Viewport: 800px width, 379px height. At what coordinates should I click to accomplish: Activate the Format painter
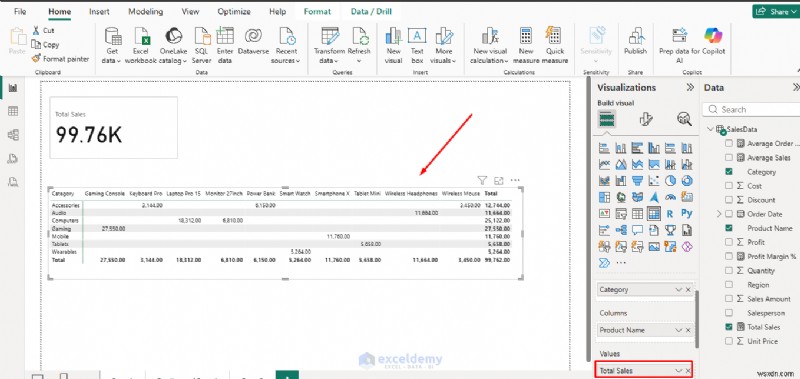click(x=60, y=59)
